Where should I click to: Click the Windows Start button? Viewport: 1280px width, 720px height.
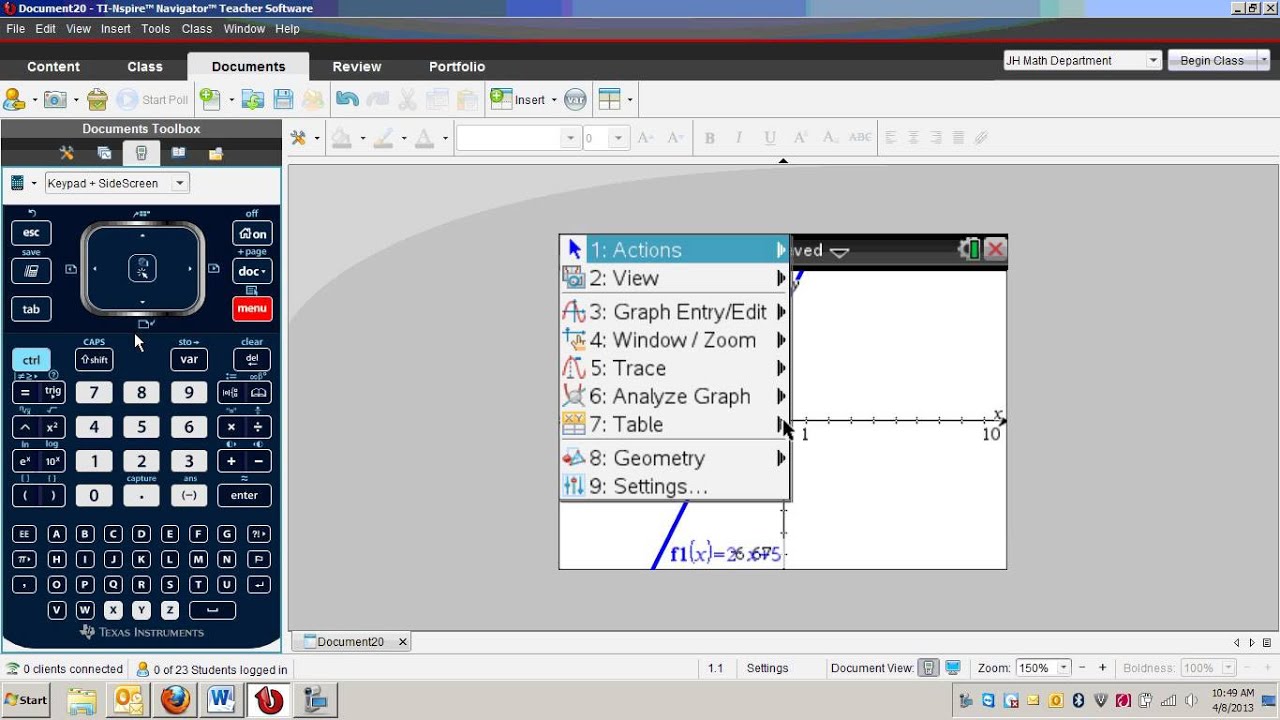tap(26, 700)
